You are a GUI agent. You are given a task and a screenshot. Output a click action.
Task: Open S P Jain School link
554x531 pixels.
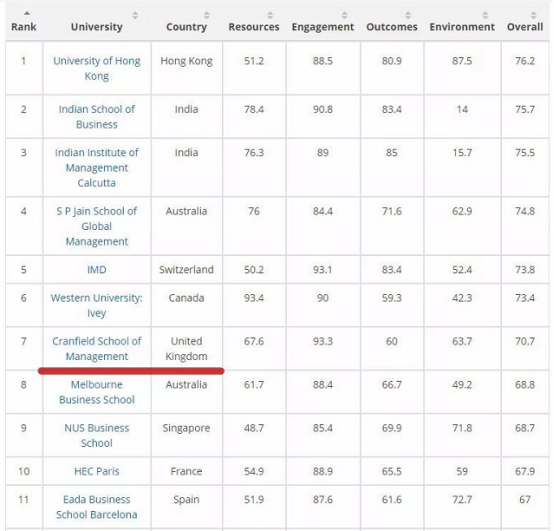(x=97, y=226)
